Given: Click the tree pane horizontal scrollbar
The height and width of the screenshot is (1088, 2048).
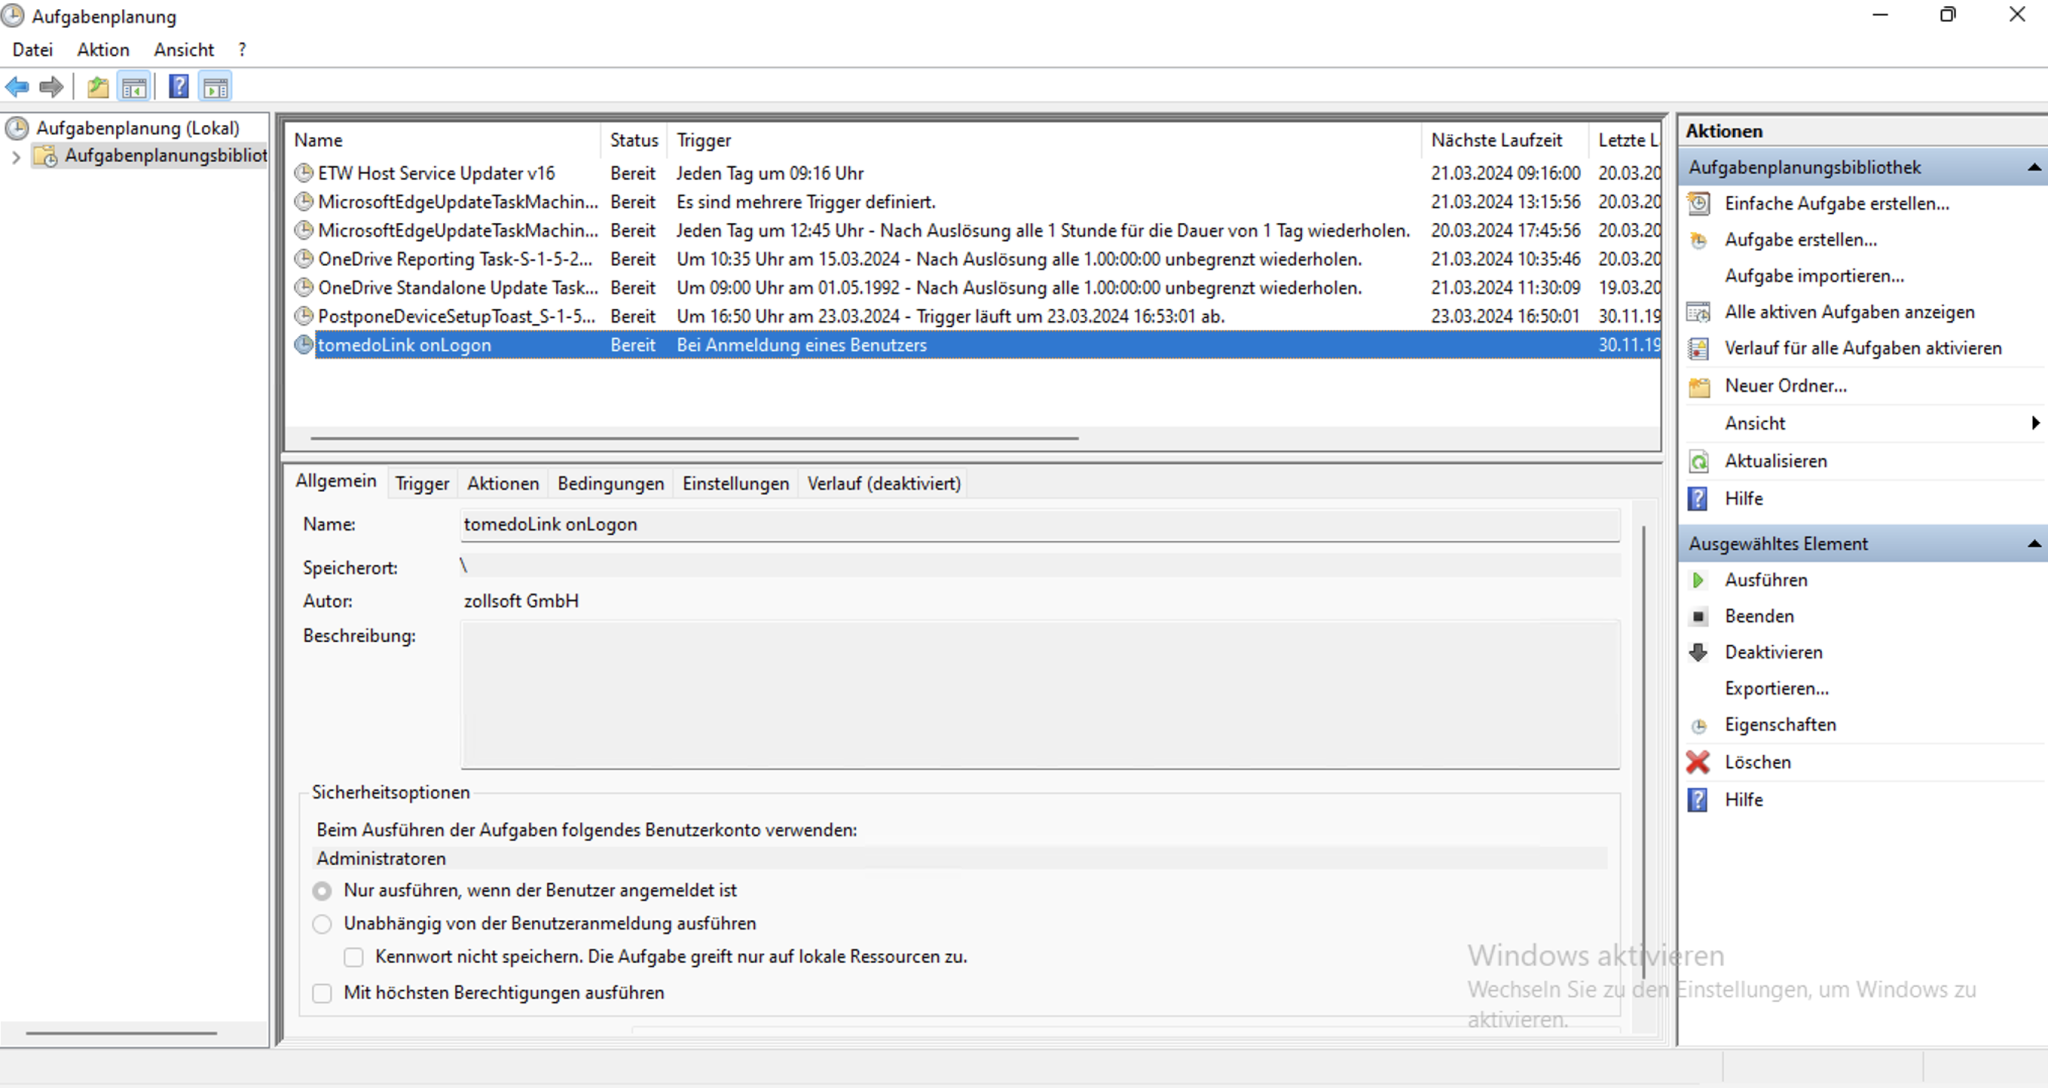Looking at the screenshot, I should (121, 1033).
